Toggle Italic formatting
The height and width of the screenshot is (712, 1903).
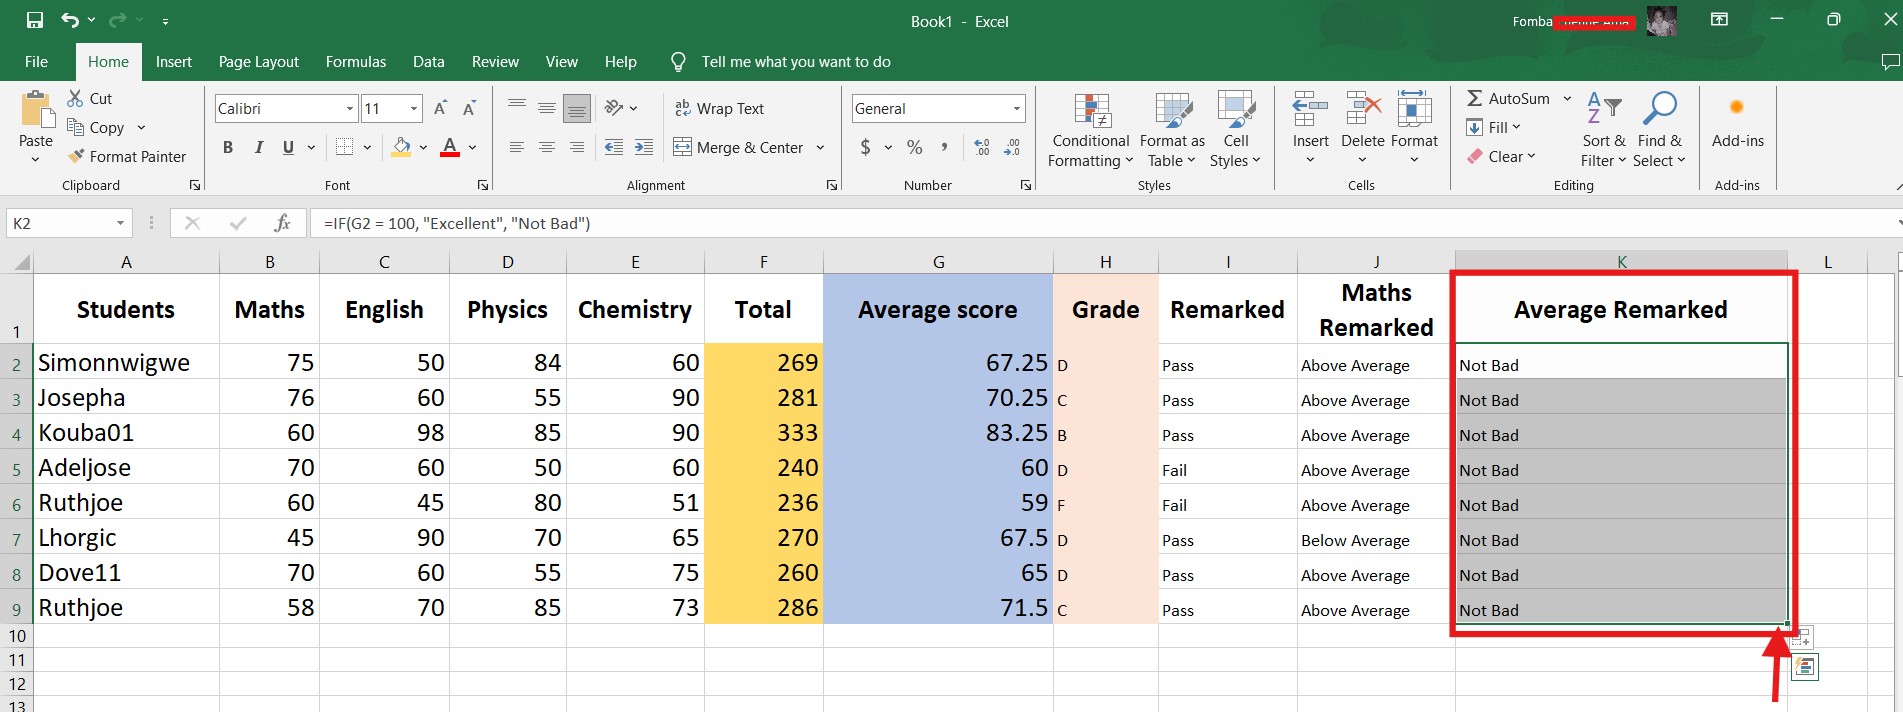[x=258, y=147]
